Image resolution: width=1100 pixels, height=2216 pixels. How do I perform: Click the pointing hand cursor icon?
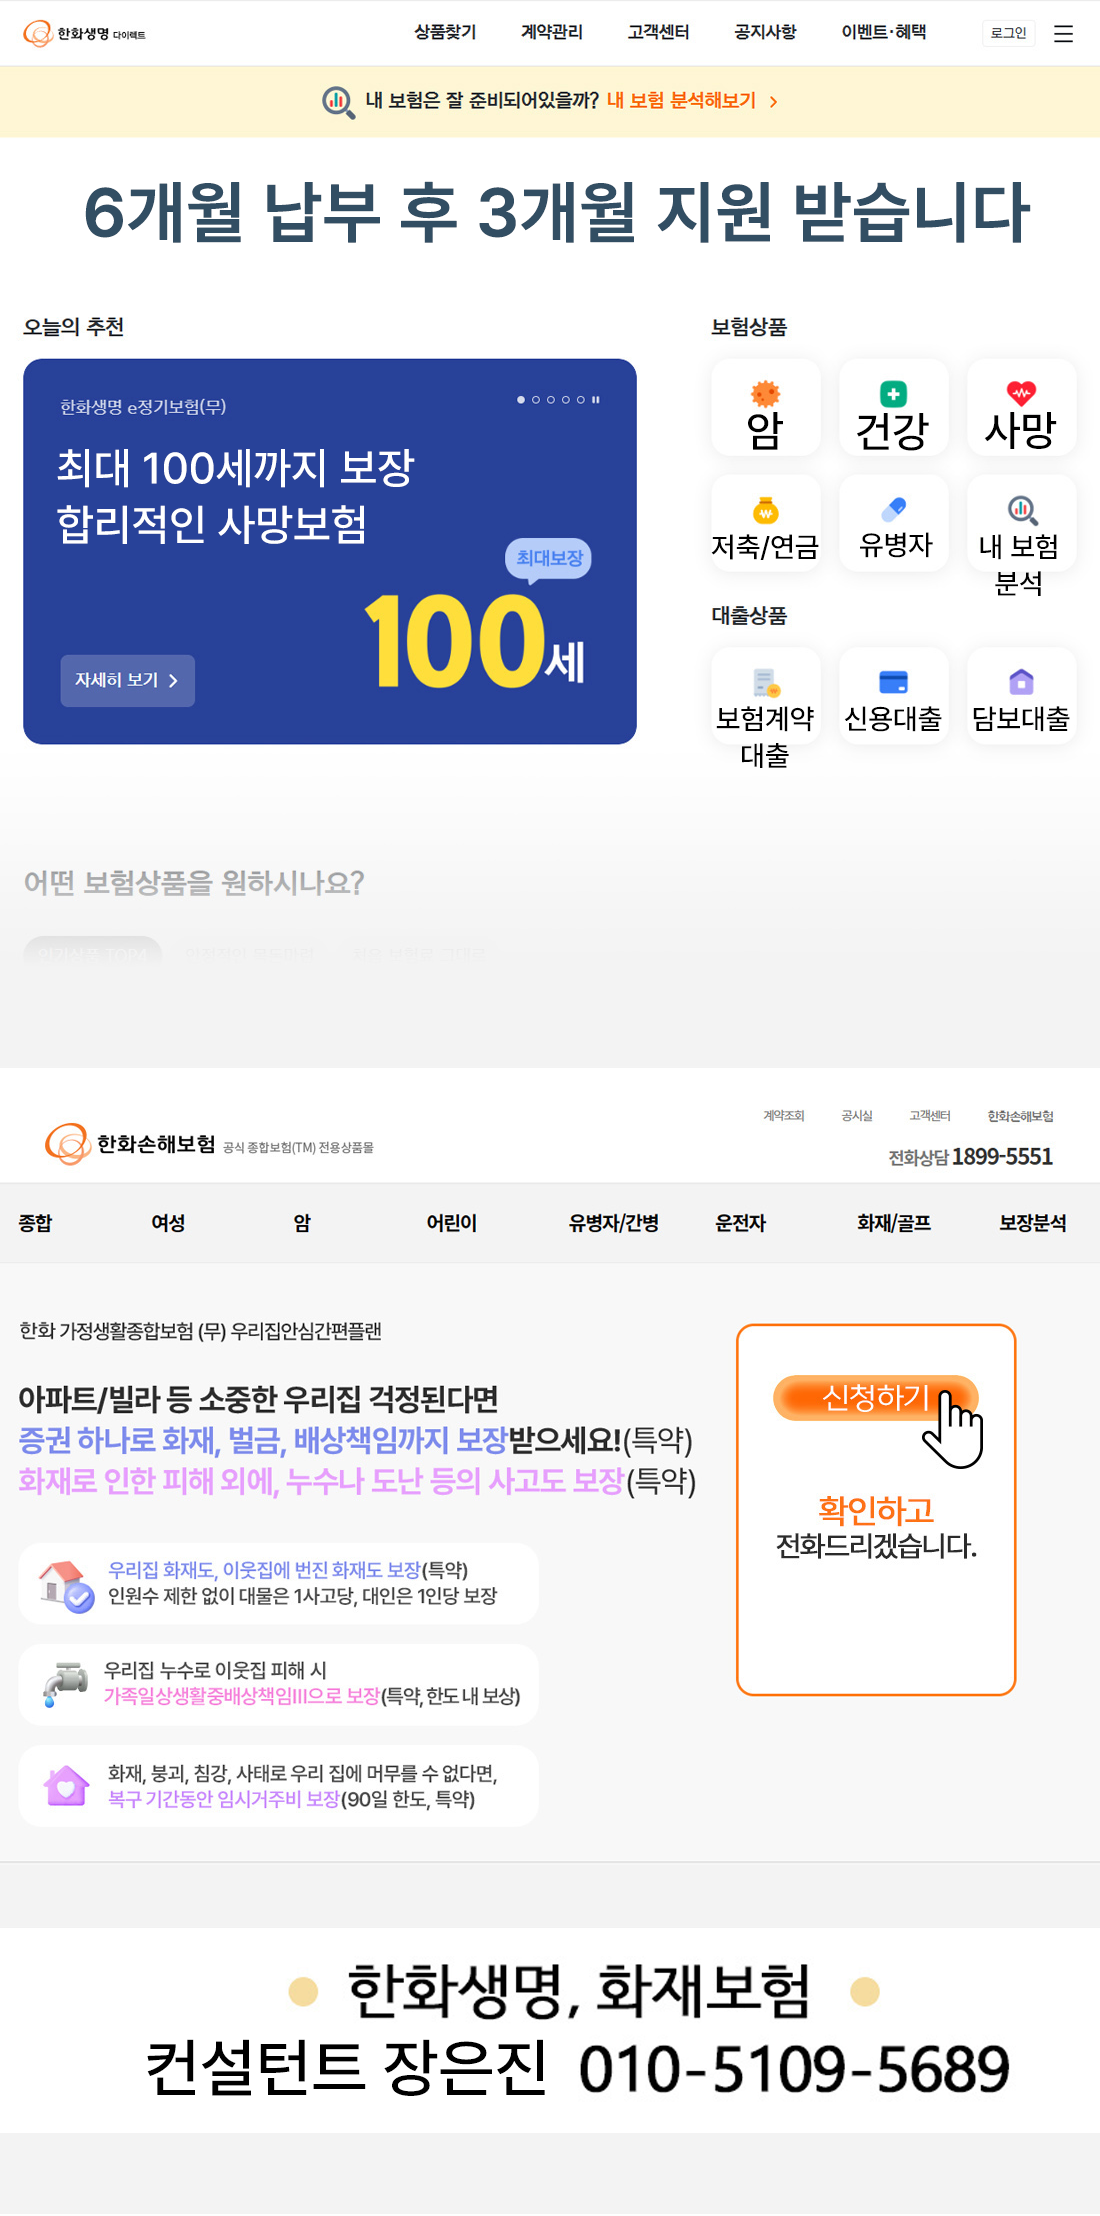click(954, 1430)
